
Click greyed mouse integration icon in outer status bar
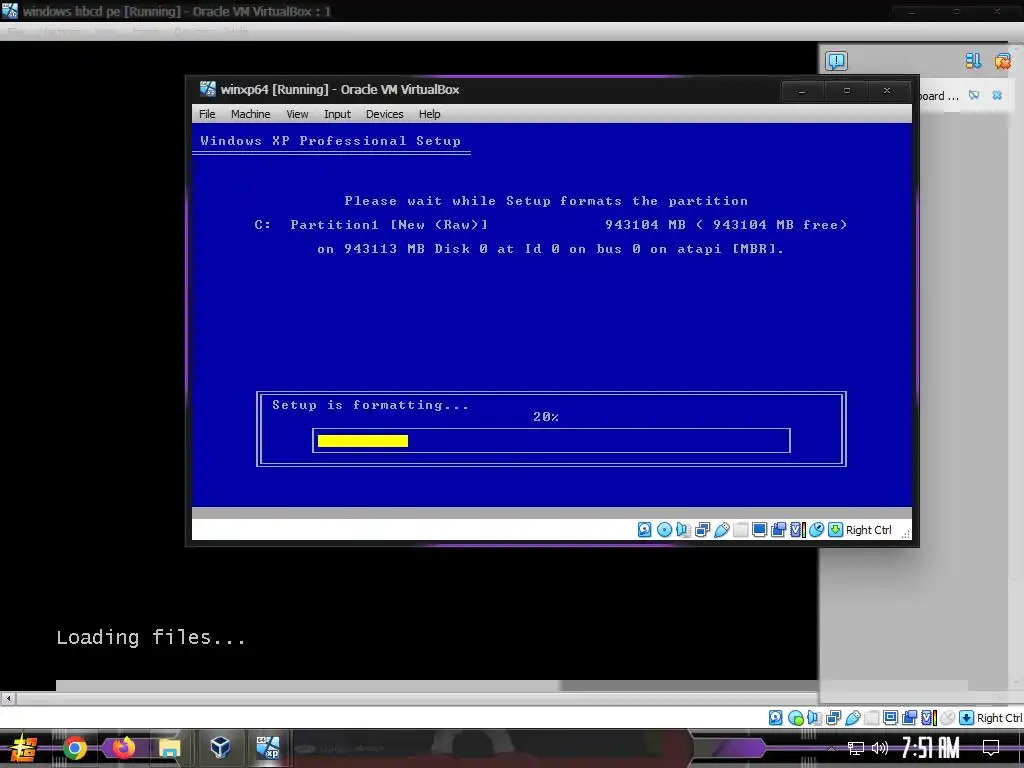point(948,718)
